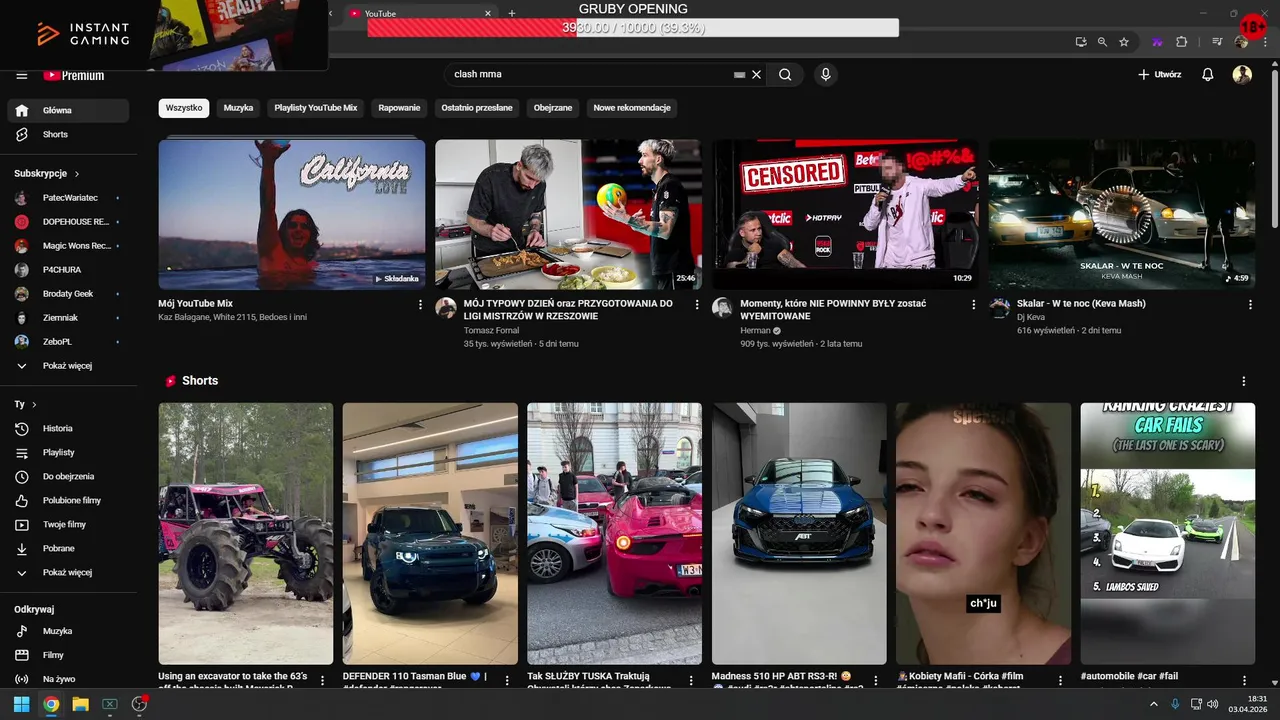Expand Pokaż więcej under Subskrypcje
Screen dimensions: 1280x720
tap(68, 366)
